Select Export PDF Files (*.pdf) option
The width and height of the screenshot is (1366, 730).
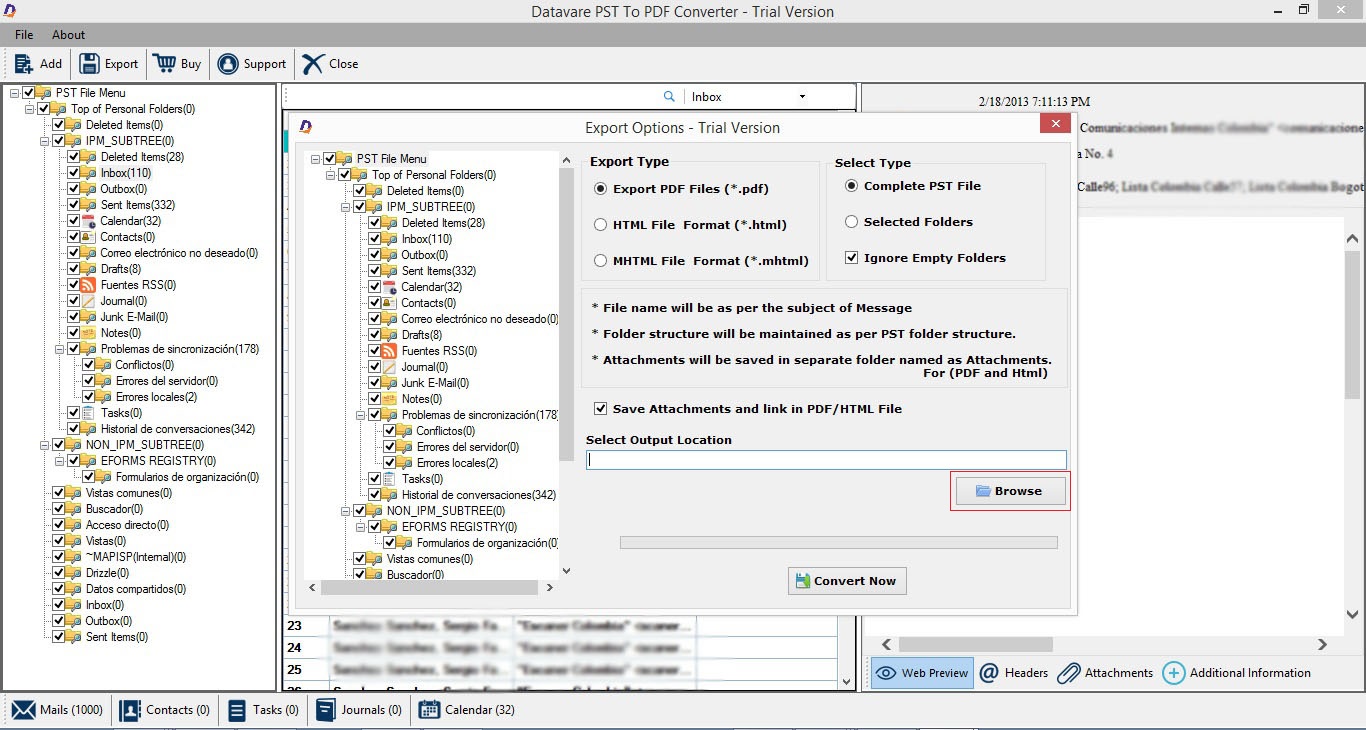coord(601,188)
